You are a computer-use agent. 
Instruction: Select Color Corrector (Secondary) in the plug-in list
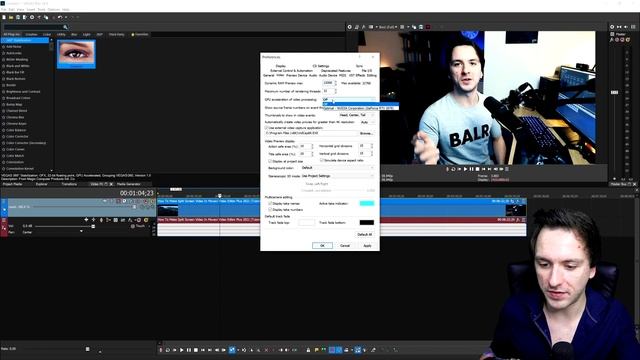[26, 143]
